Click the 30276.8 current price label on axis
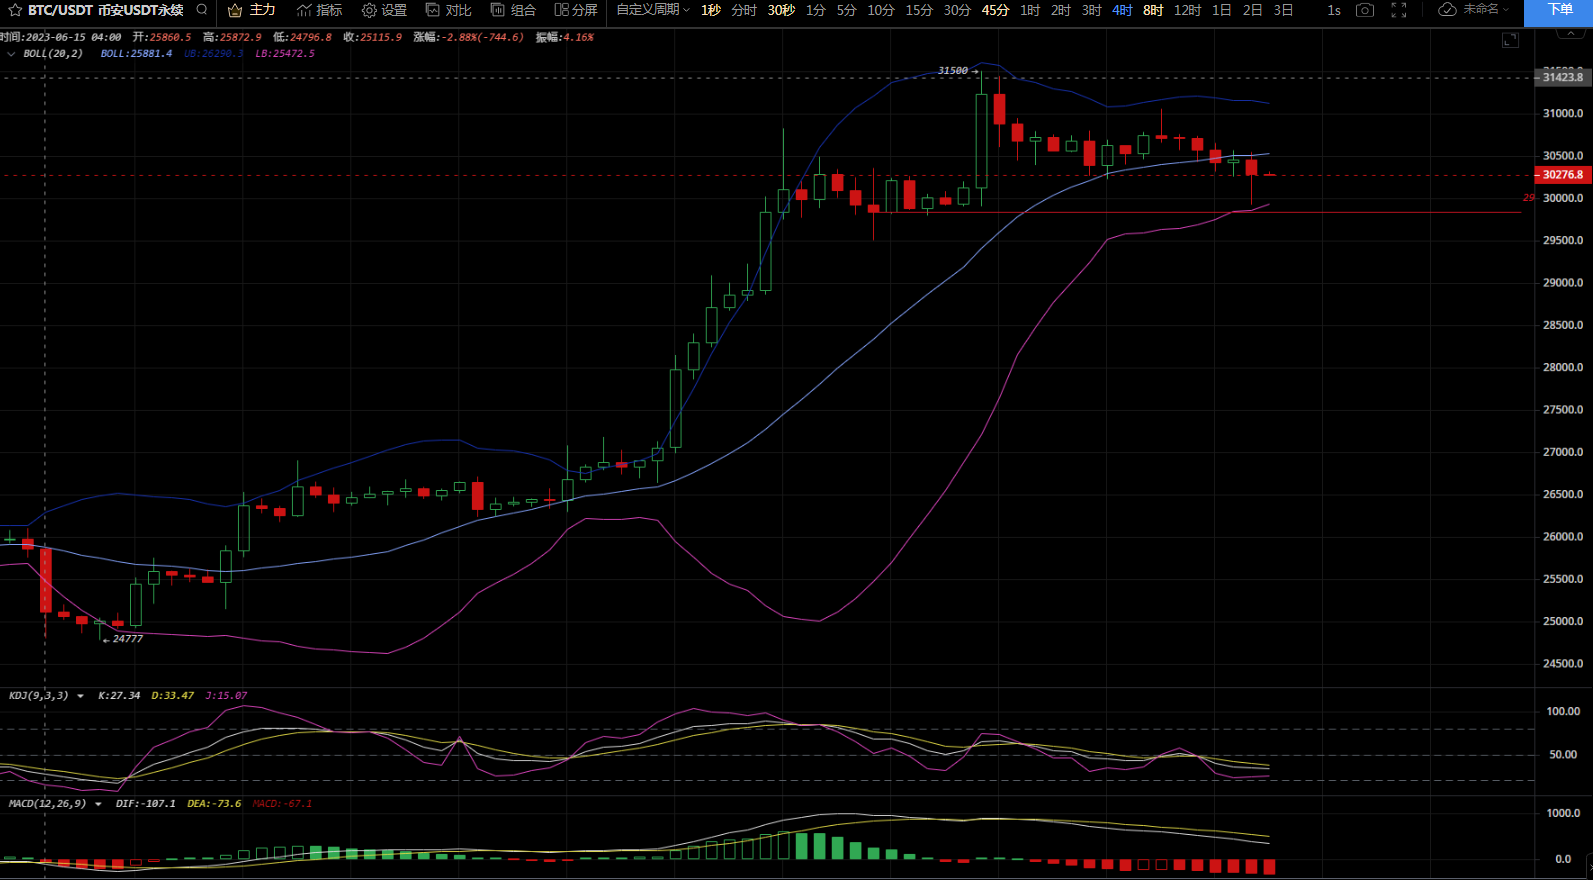This screenshot has height=880, width=1593. coord(1562,175)
